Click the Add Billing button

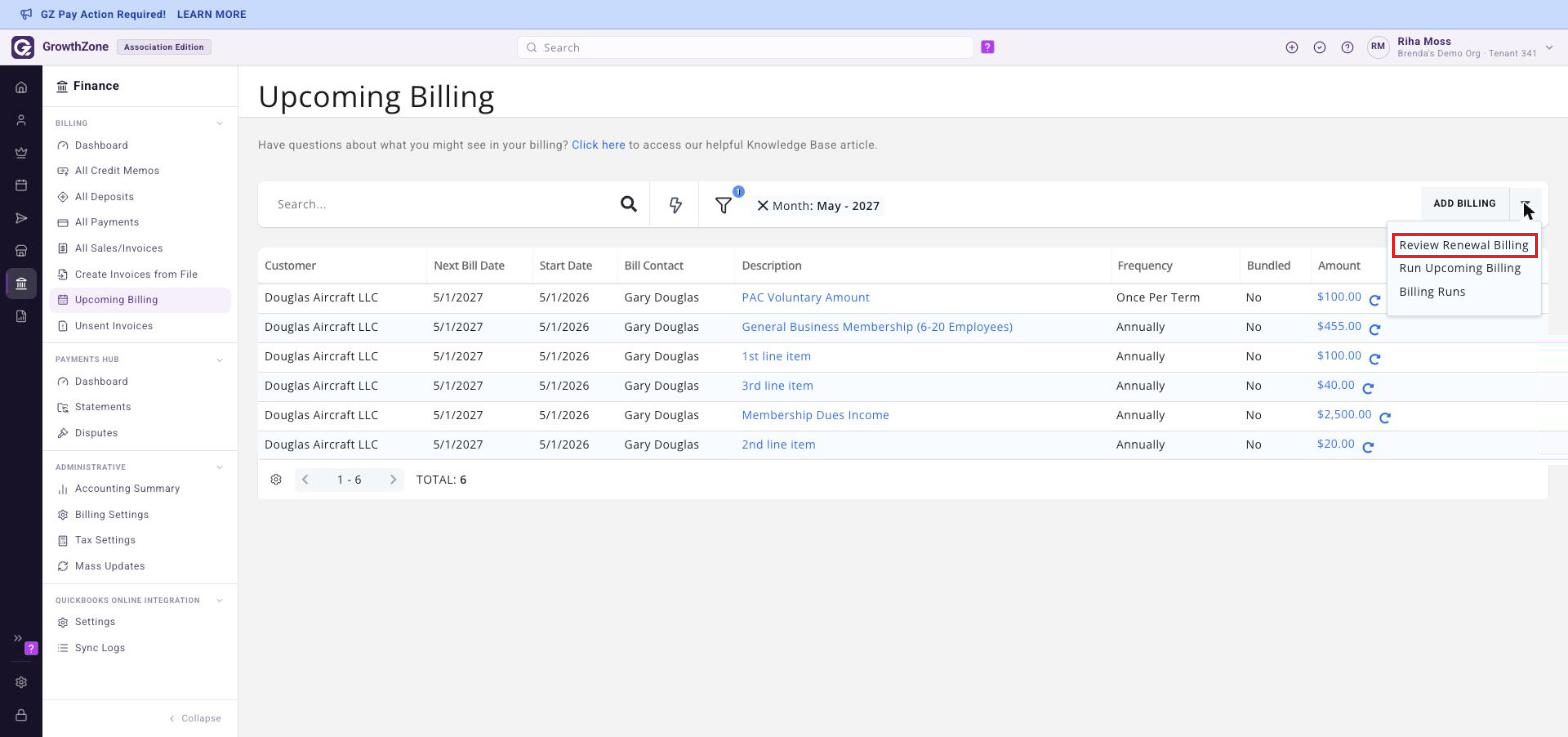coord(1464,204)
